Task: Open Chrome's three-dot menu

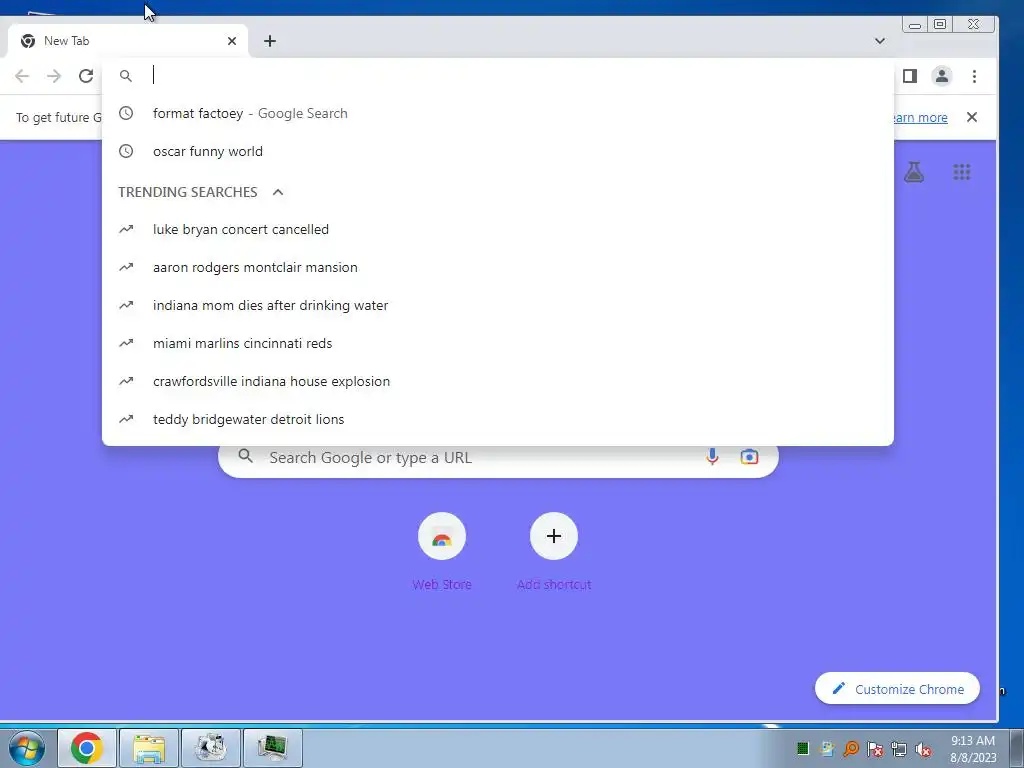Action: (974, 76)
